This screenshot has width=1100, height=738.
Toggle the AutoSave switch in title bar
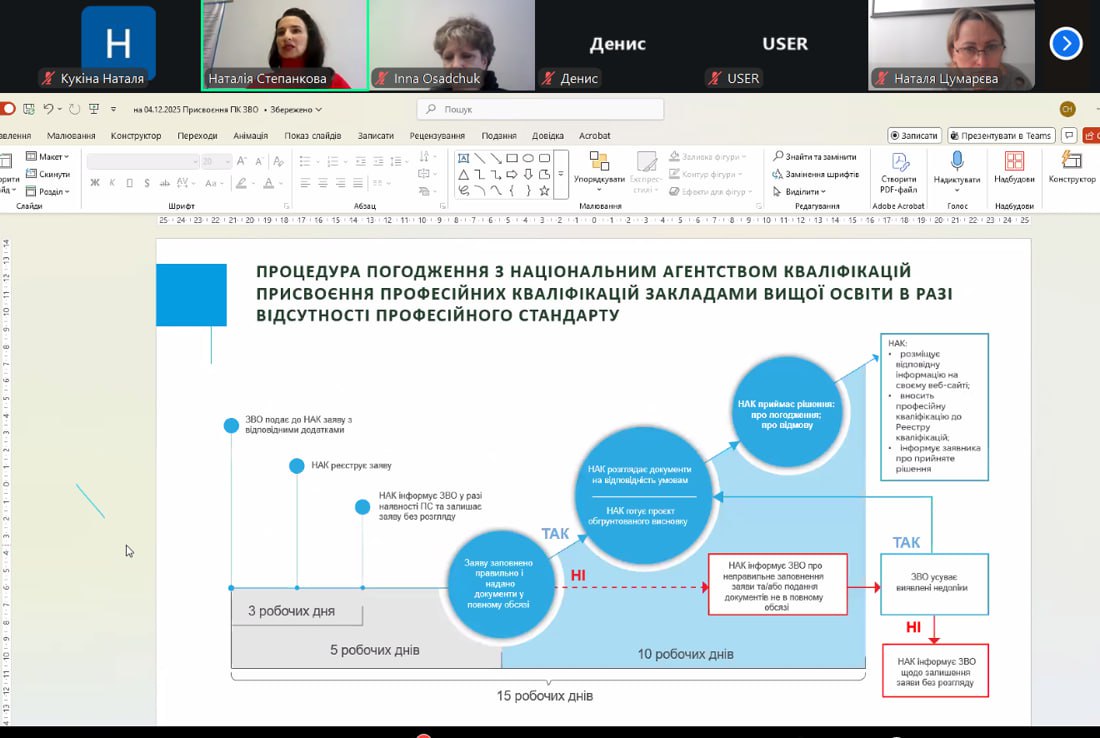tap(7, 109)
